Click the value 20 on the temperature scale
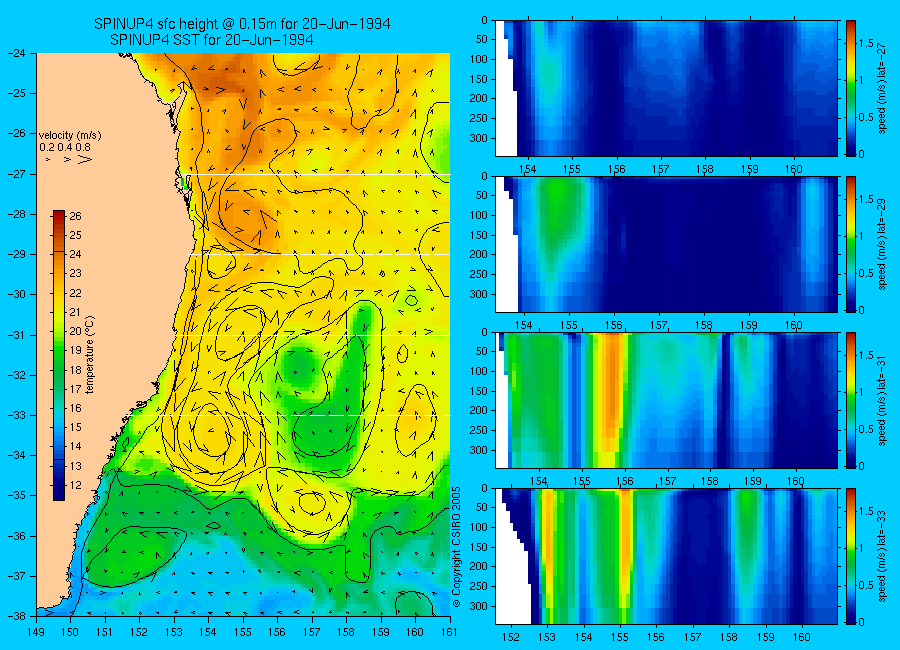Viewport: 900px width, 650px height. pyautogui.click(x=75, y=331)
